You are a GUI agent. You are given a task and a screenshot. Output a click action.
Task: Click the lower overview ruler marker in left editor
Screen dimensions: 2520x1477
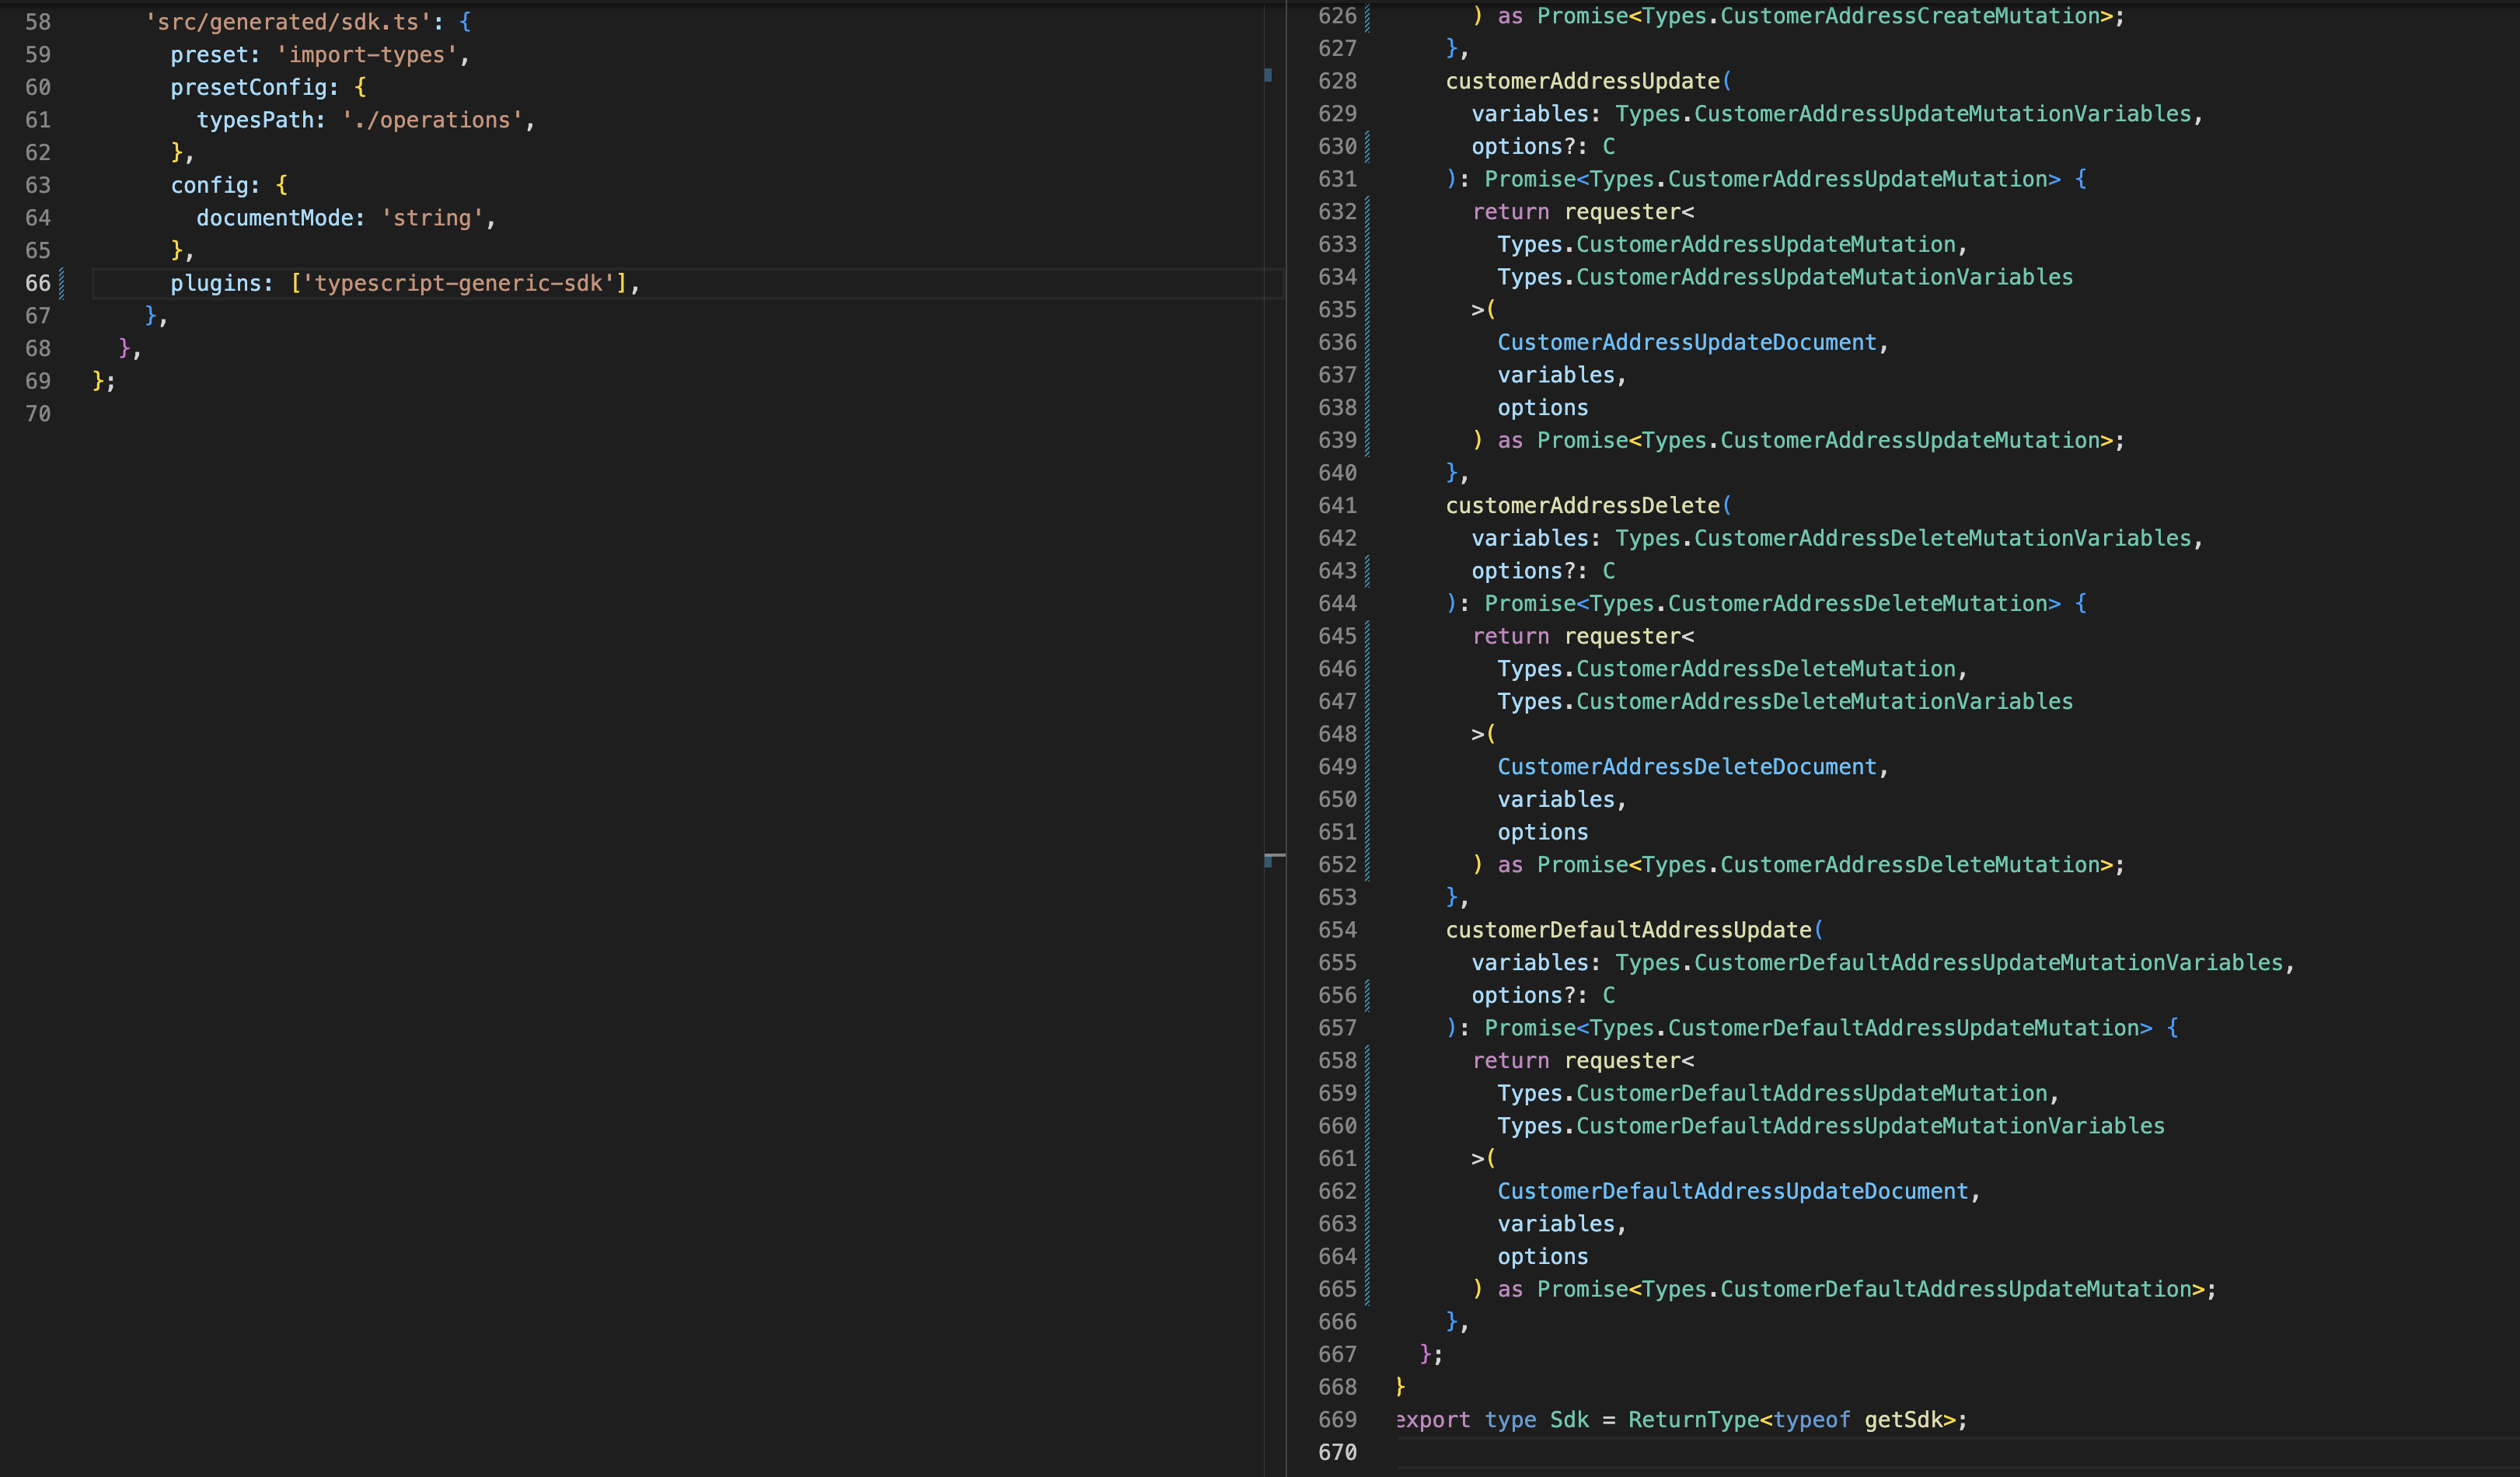click(x=1268, y=861)
